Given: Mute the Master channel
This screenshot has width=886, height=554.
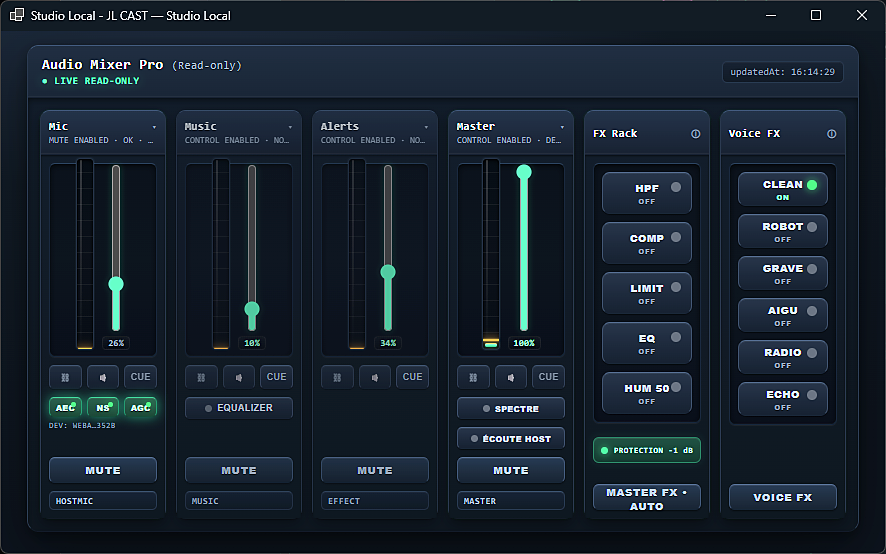Looking at the screenshot, I should [511, 470].
